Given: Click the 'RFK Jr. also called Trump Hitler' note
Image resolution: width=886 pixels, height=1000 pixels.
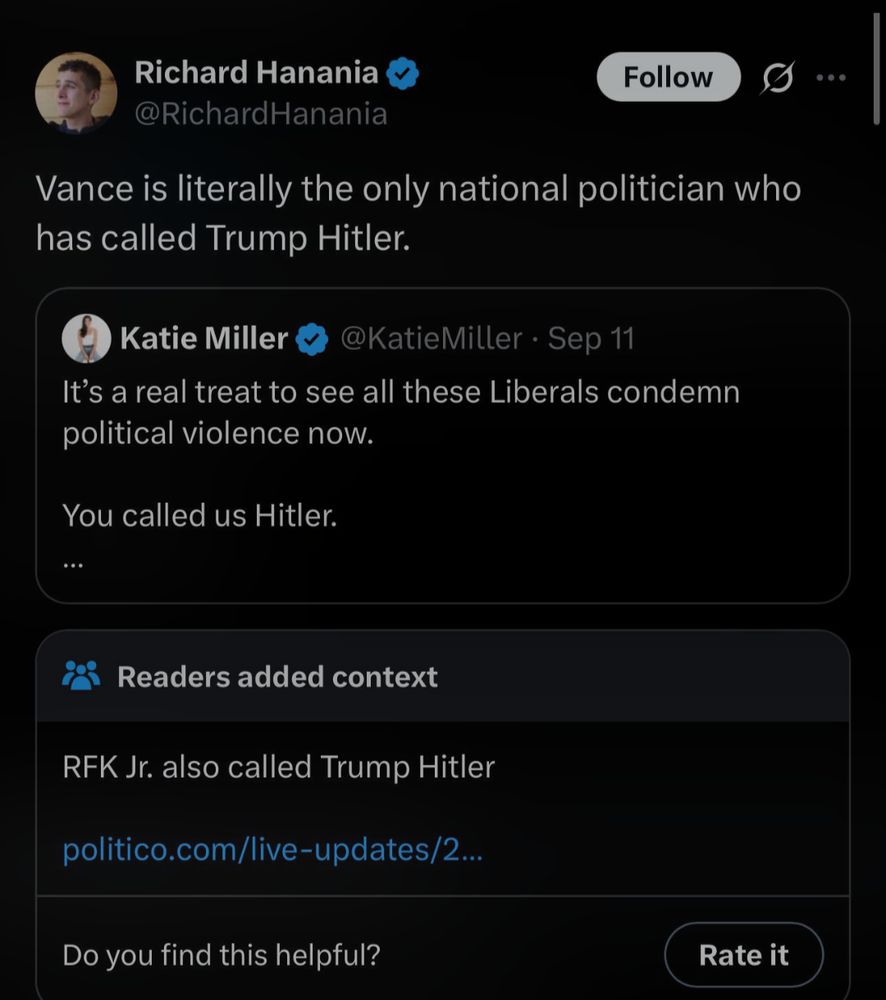Looking at the screenshot, I should [278, 767].
